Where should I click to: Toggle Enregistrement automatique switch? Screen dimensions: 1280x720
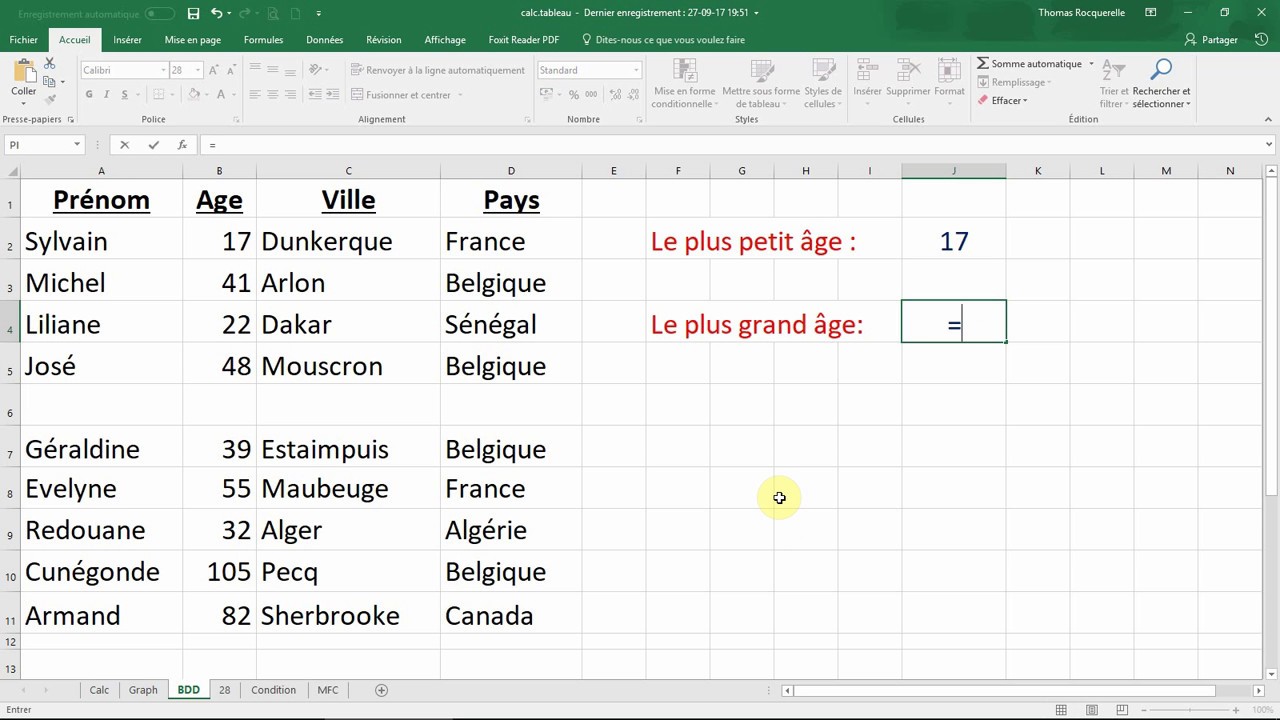[160, 14]
